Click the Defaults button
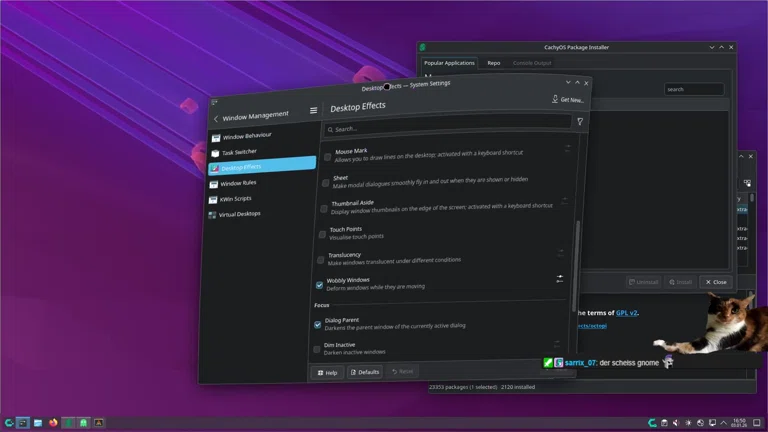This screenshot has height=432, width=768. pyautogui.click(x=365, y=372)
